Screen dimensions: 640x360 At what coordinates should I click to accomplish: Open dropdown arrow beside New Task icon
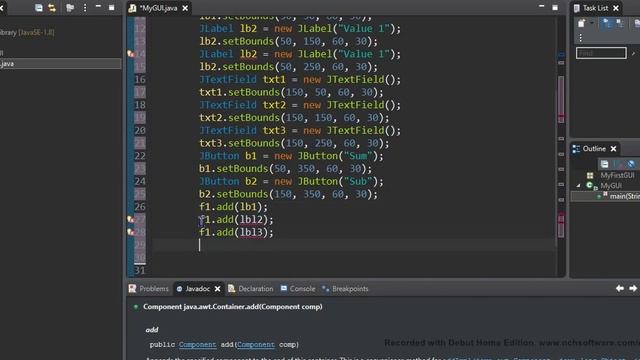click(592, 24)
